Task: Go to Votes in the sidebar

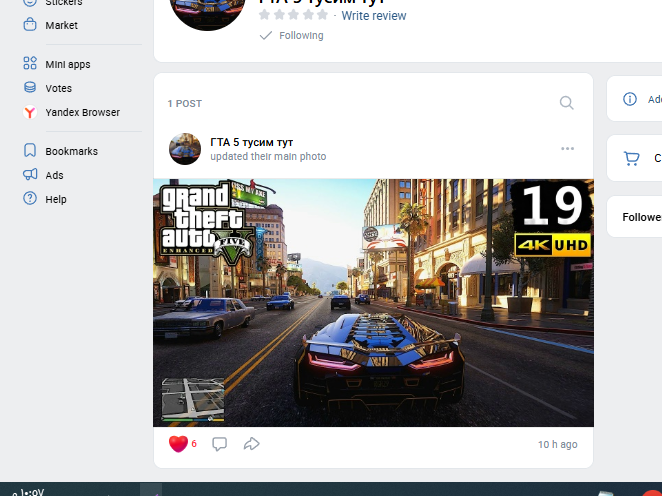Action: point(59,88)
